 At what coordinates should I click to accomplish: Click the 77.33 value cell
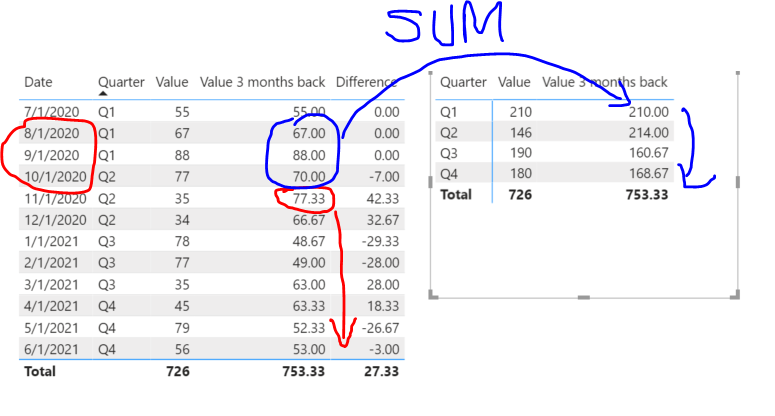click(309, 199)
